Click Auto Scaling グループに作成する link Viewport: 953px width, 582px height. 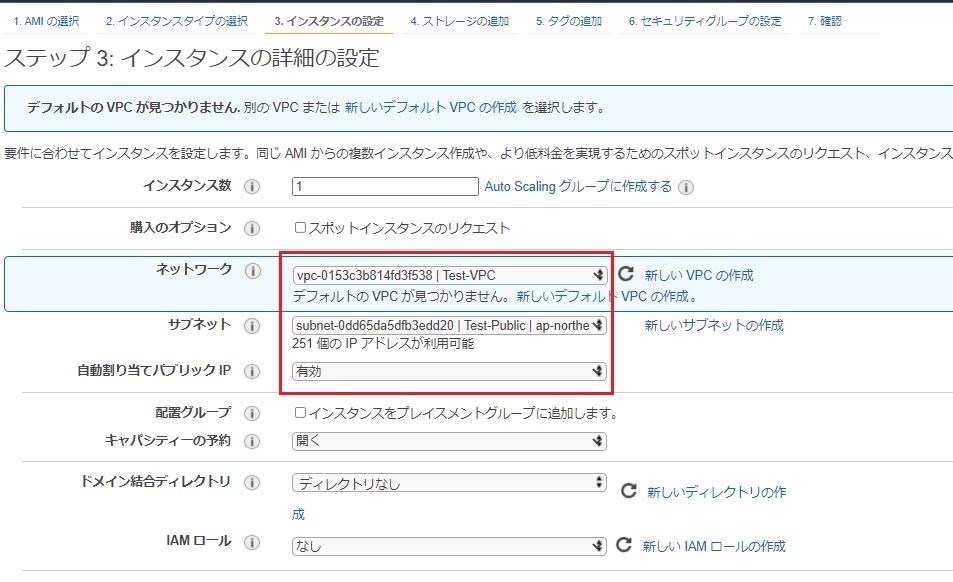578,187
